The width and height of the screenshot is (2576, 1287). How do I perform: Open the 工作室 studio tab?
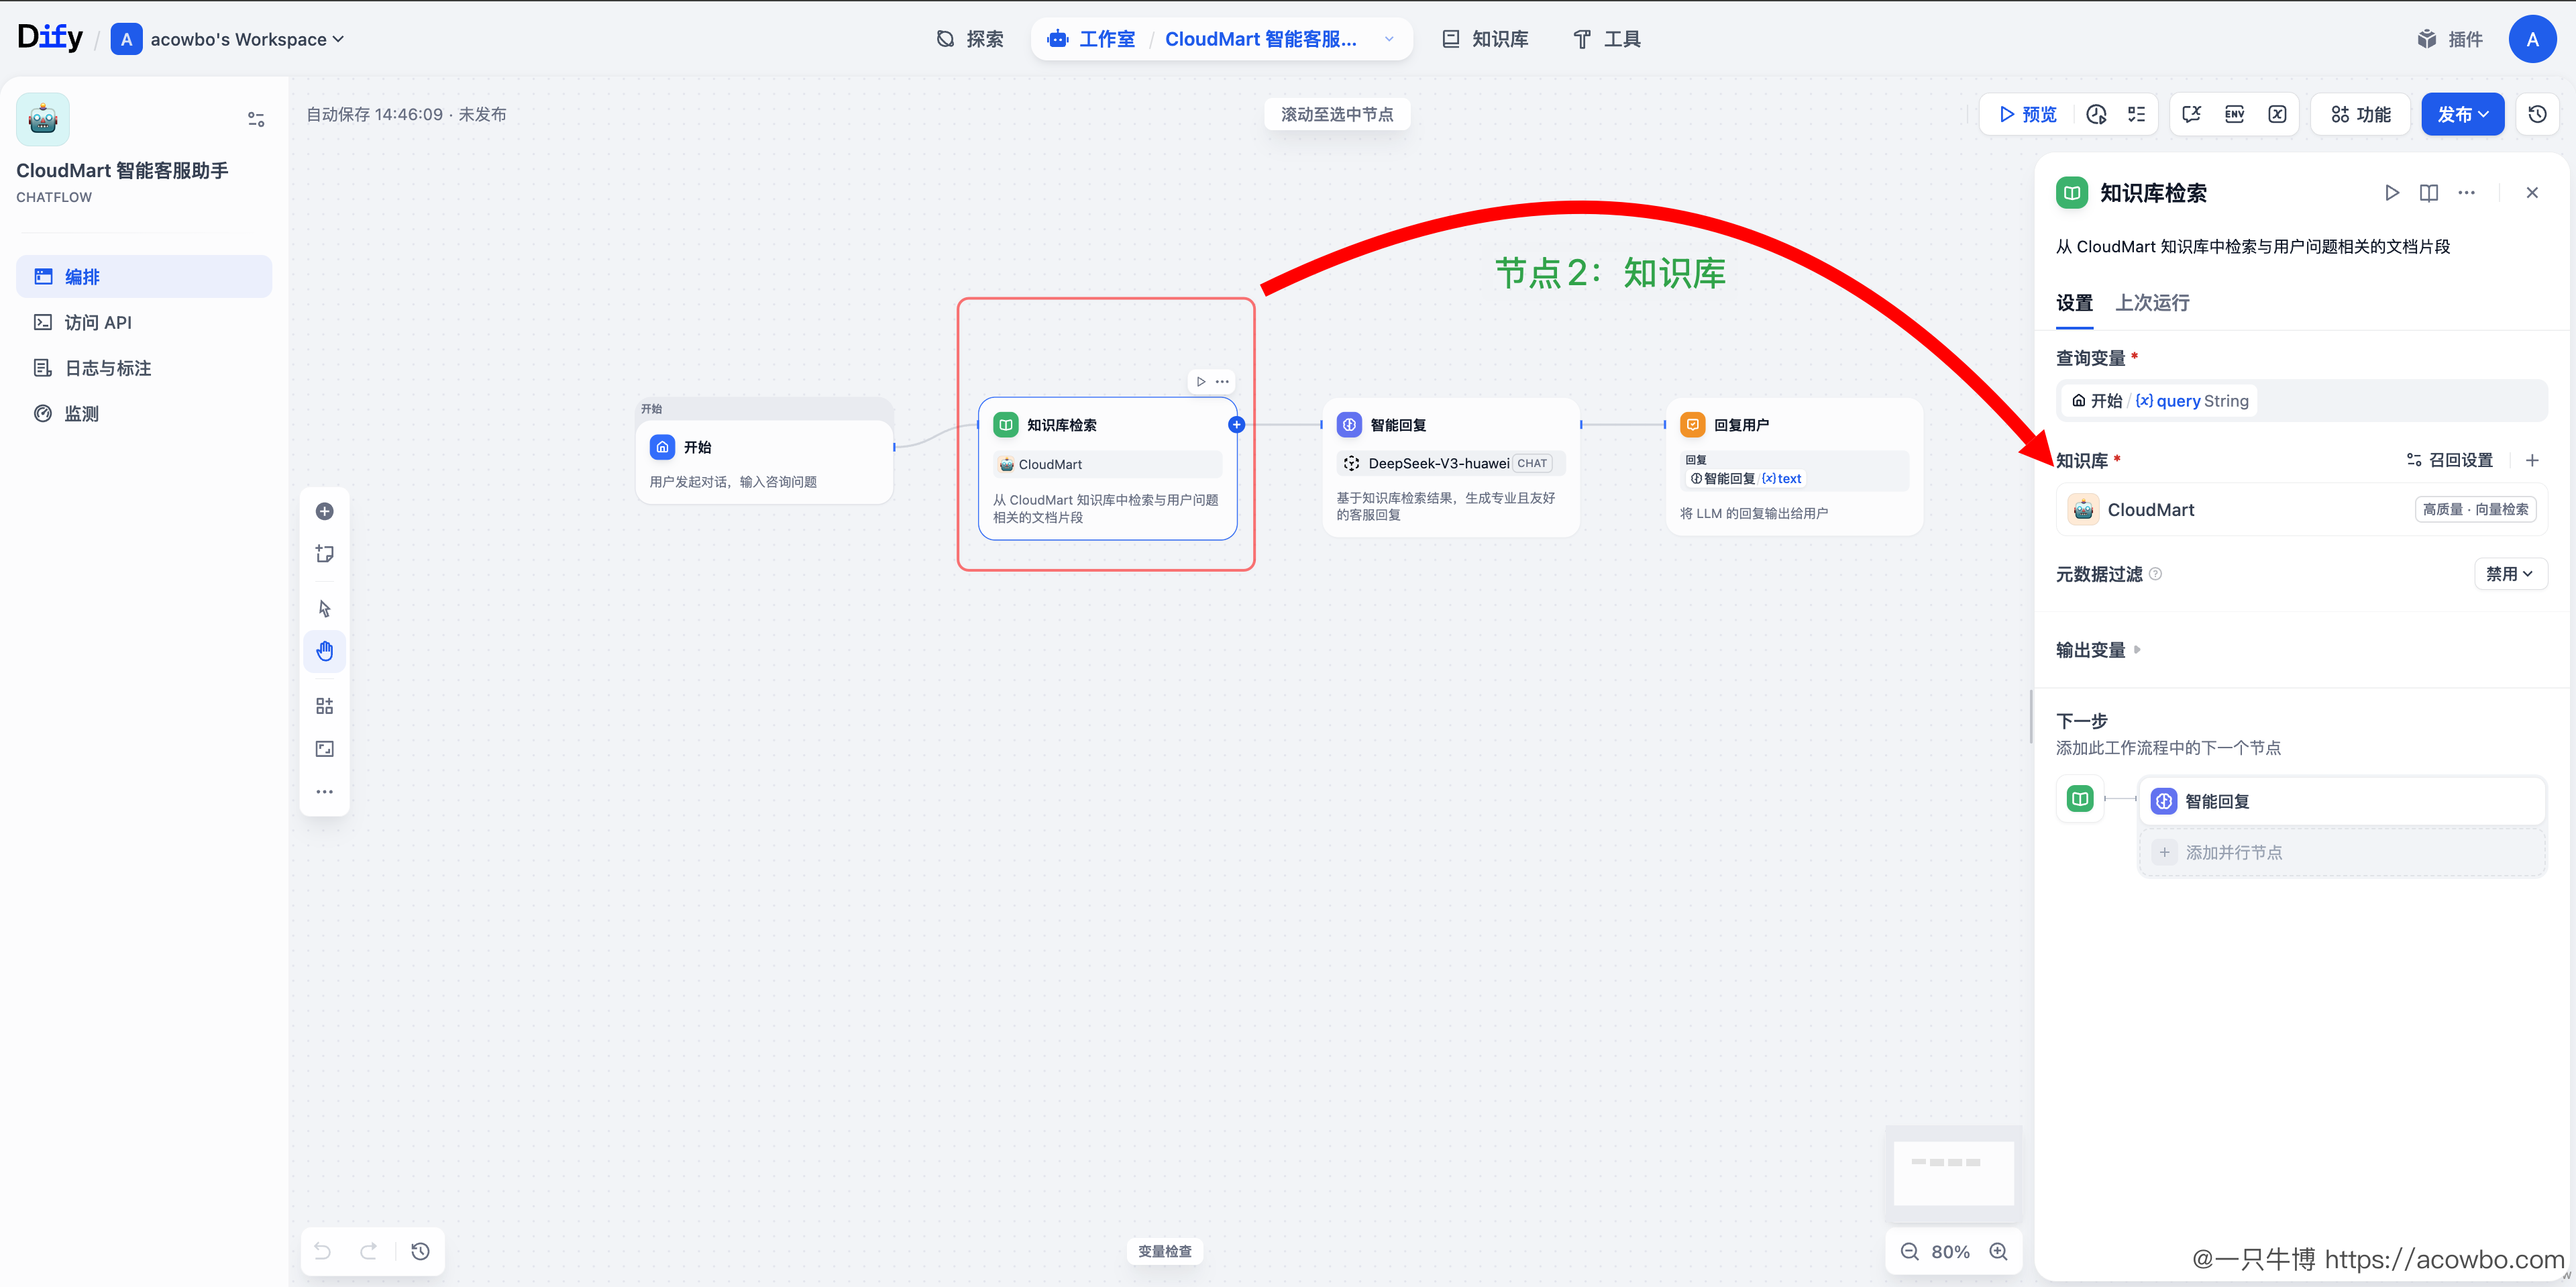pyautogui.click(x=1091, y=39)
